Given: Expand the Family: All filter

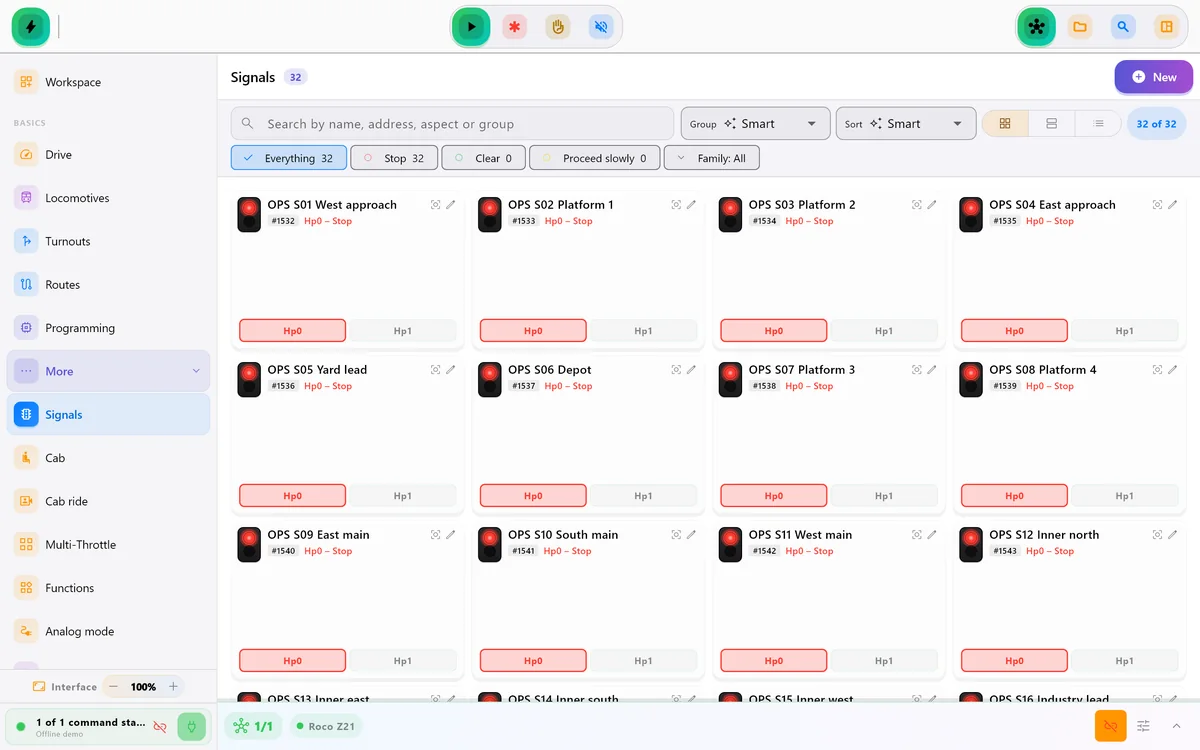Looking at the screenshot, I should coord(712,158).
